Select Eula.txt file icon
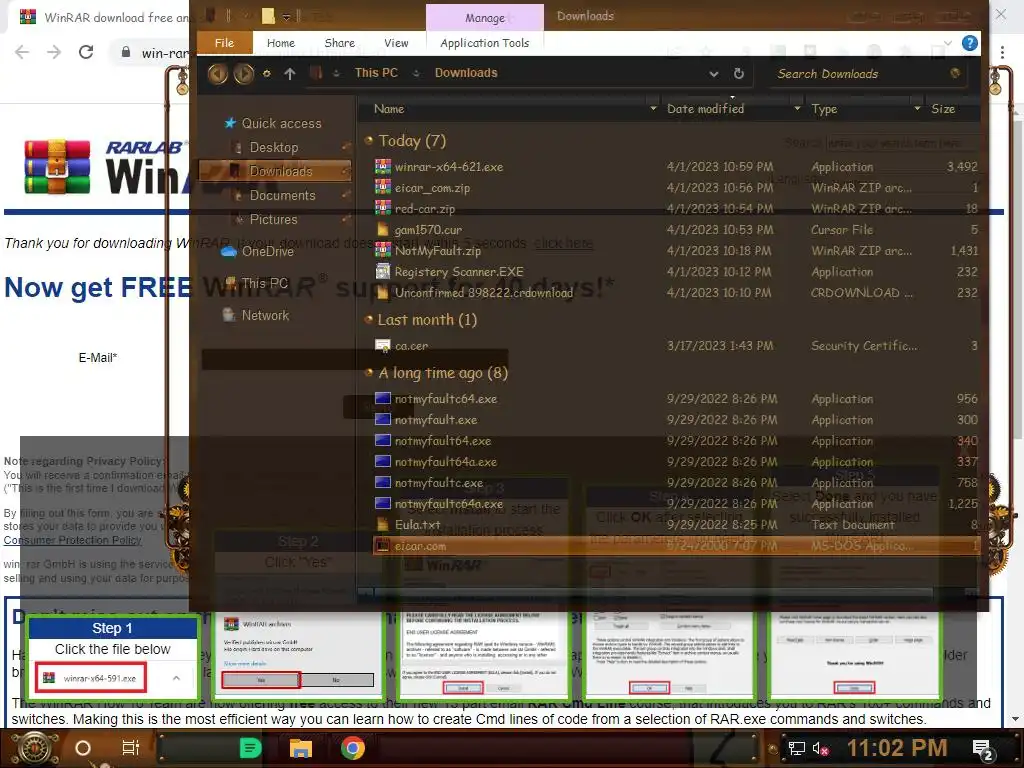Screen dimensions: 1024x768 [383, 524]
